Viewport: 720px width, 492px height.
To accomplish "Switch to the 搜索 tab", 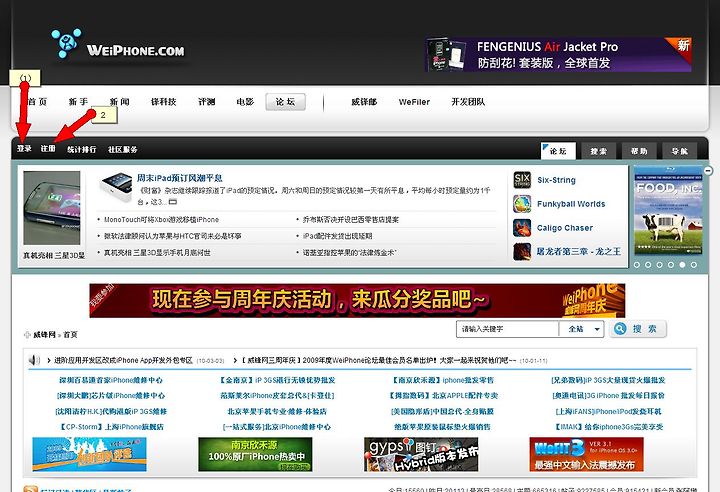I will point(598,151).
